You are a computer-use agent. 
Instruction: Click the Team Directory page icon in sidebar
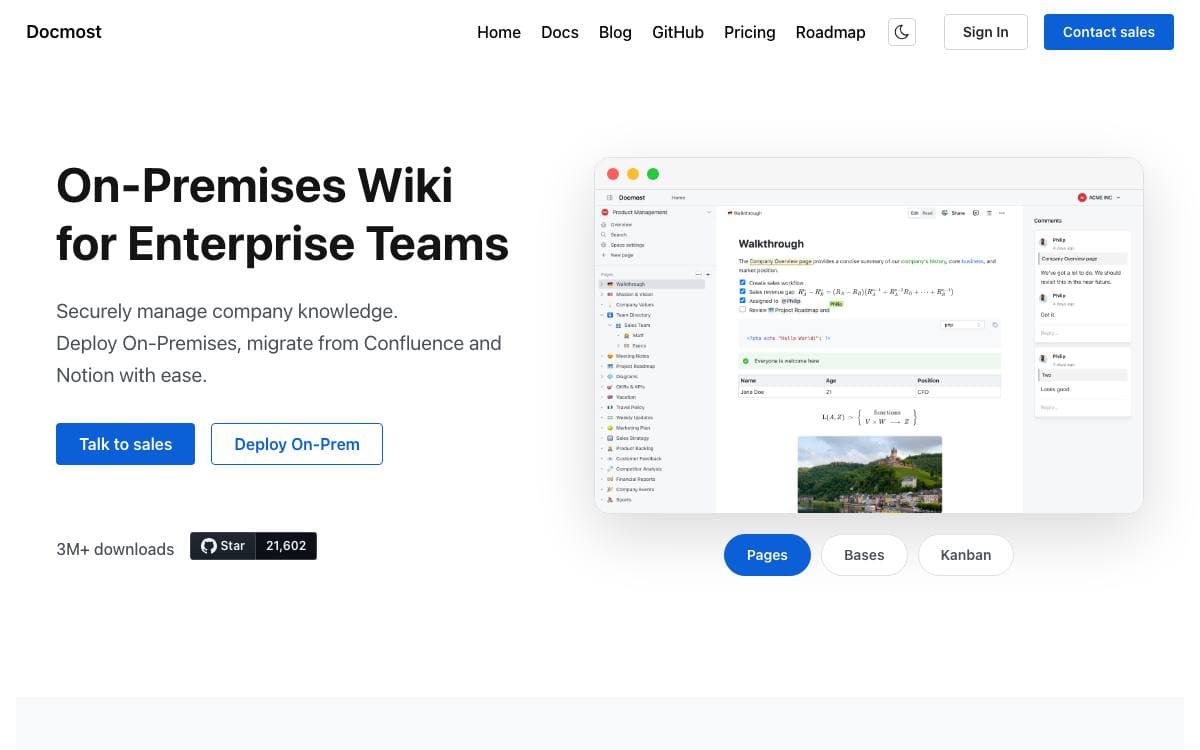click(610, 315)
